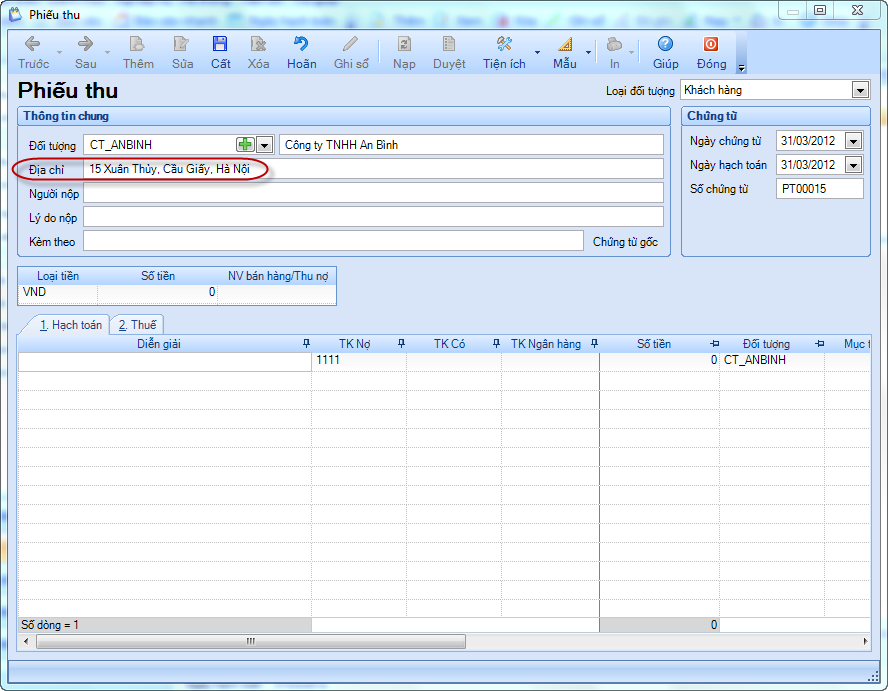Click the NV bán hàng/Thu nợ cell
888x691 pixels.
(x=276, y=292)
